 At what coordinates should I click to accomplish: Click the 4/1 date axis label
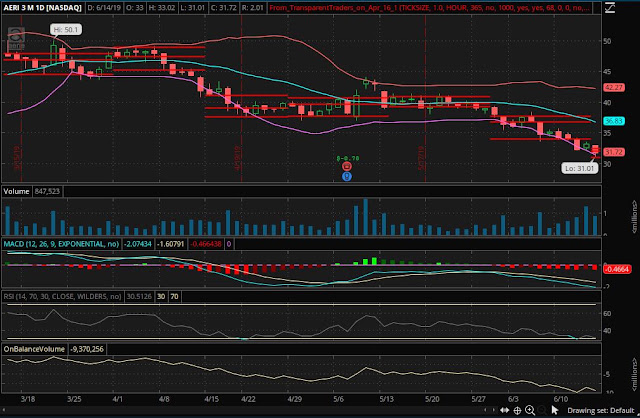[118, 399]
